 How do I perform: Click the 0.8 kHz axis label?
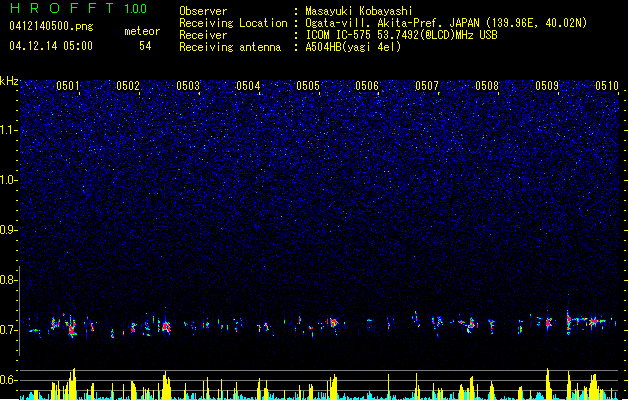[x=8, y=280]
